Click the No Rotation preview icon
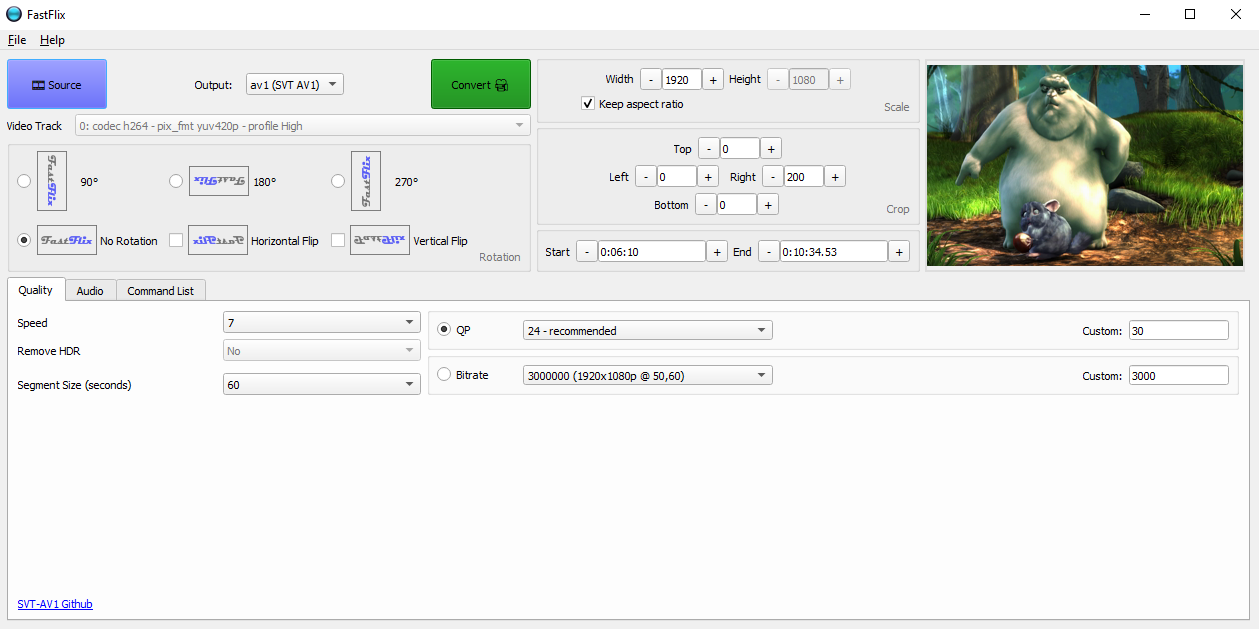The height and width of the screenshot is (629, 1259). coord(67,240)
